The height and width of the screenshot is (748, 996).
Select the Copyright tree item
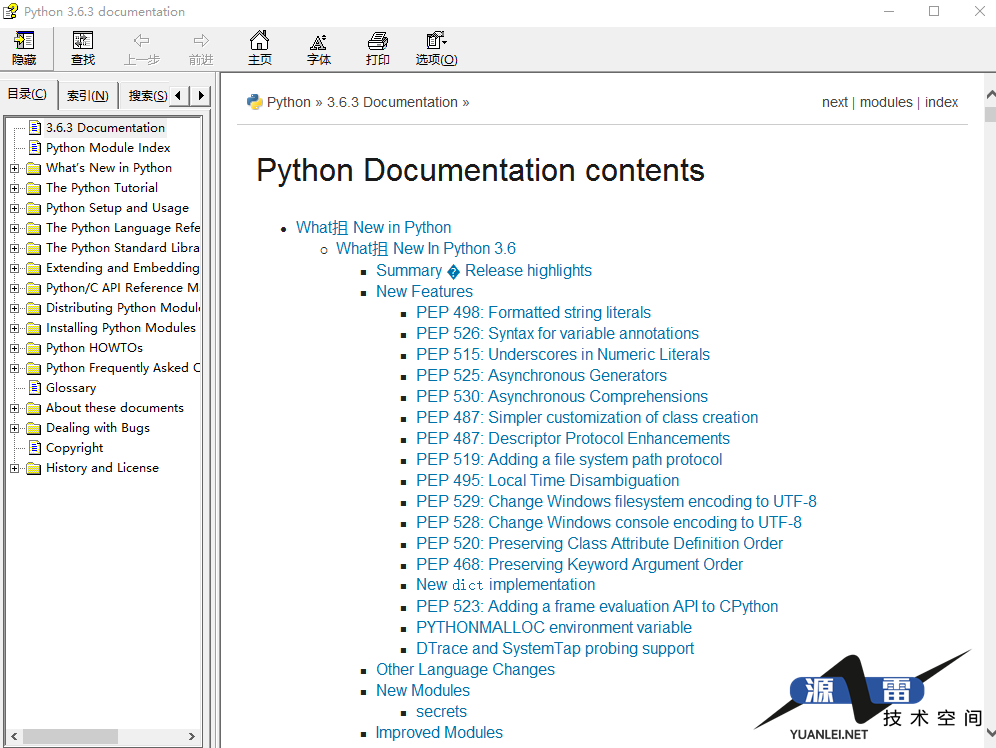[x=74, y=448]
